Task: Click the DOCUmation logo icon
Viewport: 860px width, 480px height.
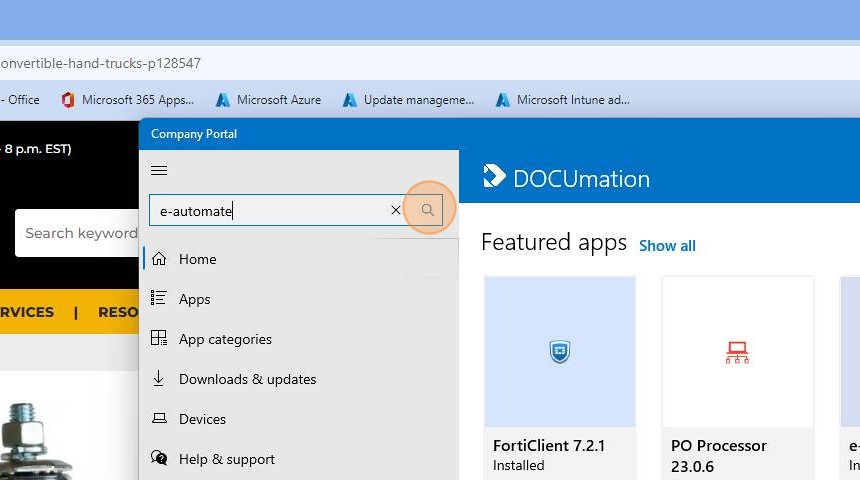Action: click(494, 176)
